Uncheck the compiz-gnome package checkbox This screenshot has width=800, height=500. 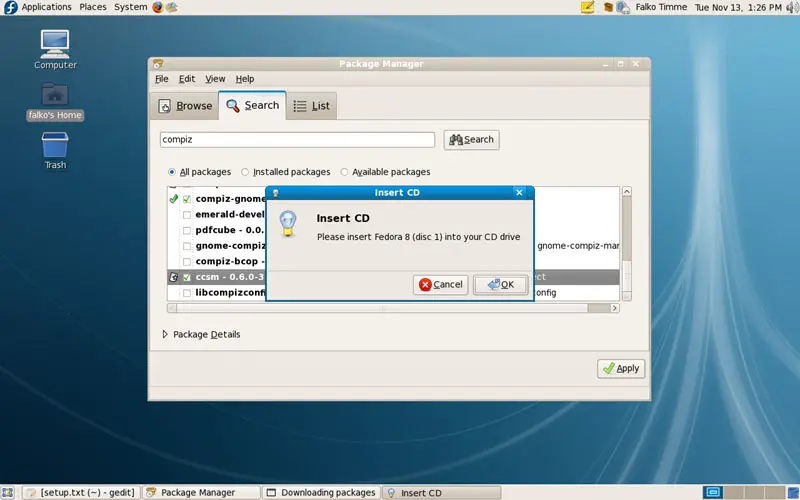(187, 199)
